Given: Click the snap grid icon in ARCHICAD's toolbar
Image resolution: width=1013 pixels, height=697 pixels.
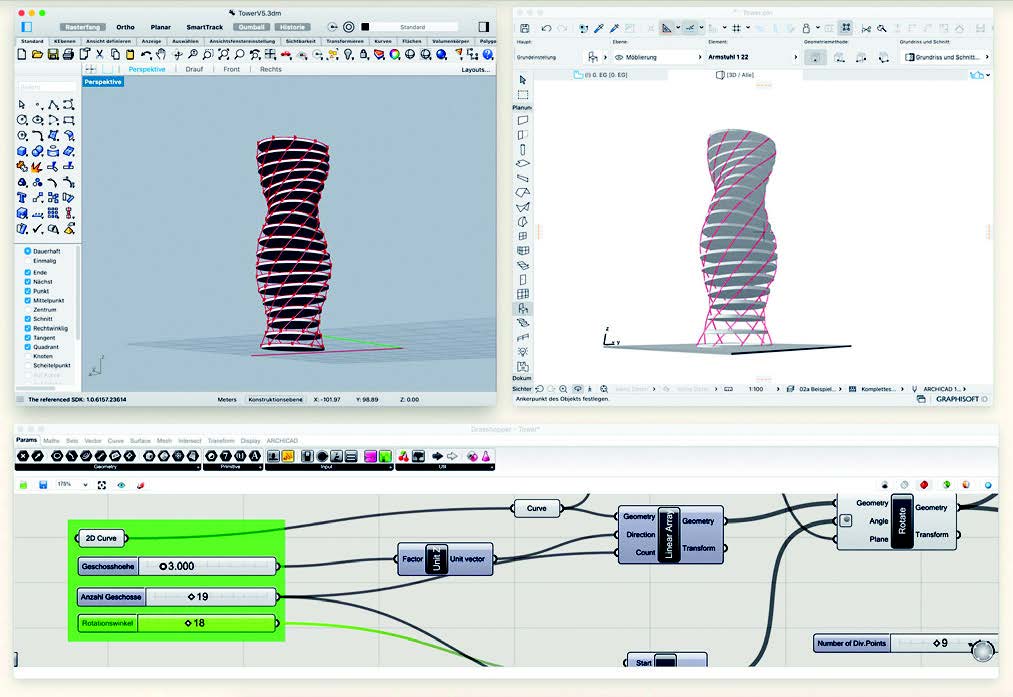Looking at the screenshot, I should click(736, 27).
